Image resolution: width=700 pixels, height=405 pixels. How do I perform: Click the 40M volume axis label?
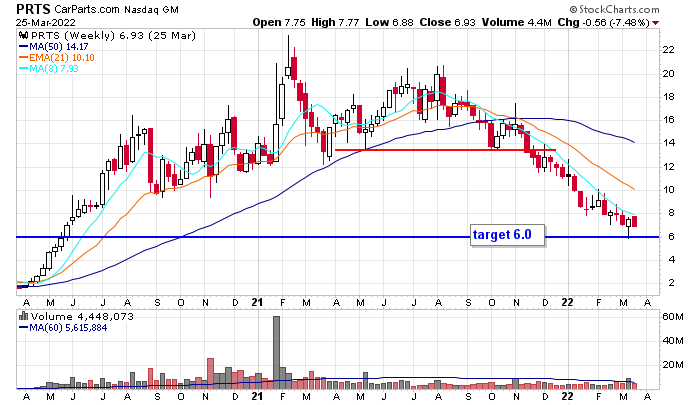(673, 341)
